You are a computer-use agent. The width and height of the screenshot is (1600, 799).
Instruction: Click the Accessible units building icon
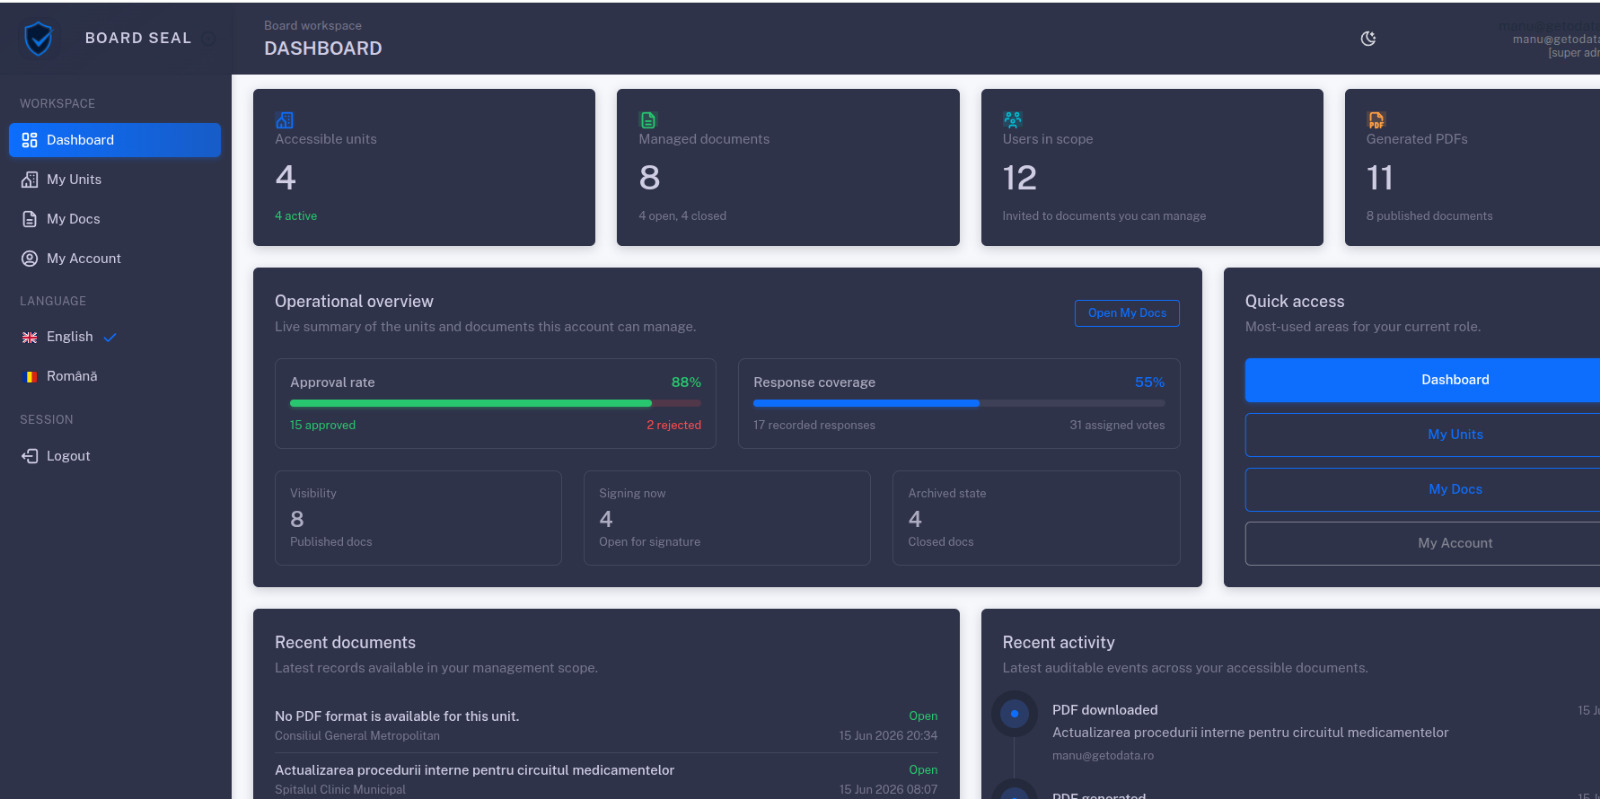284,120
